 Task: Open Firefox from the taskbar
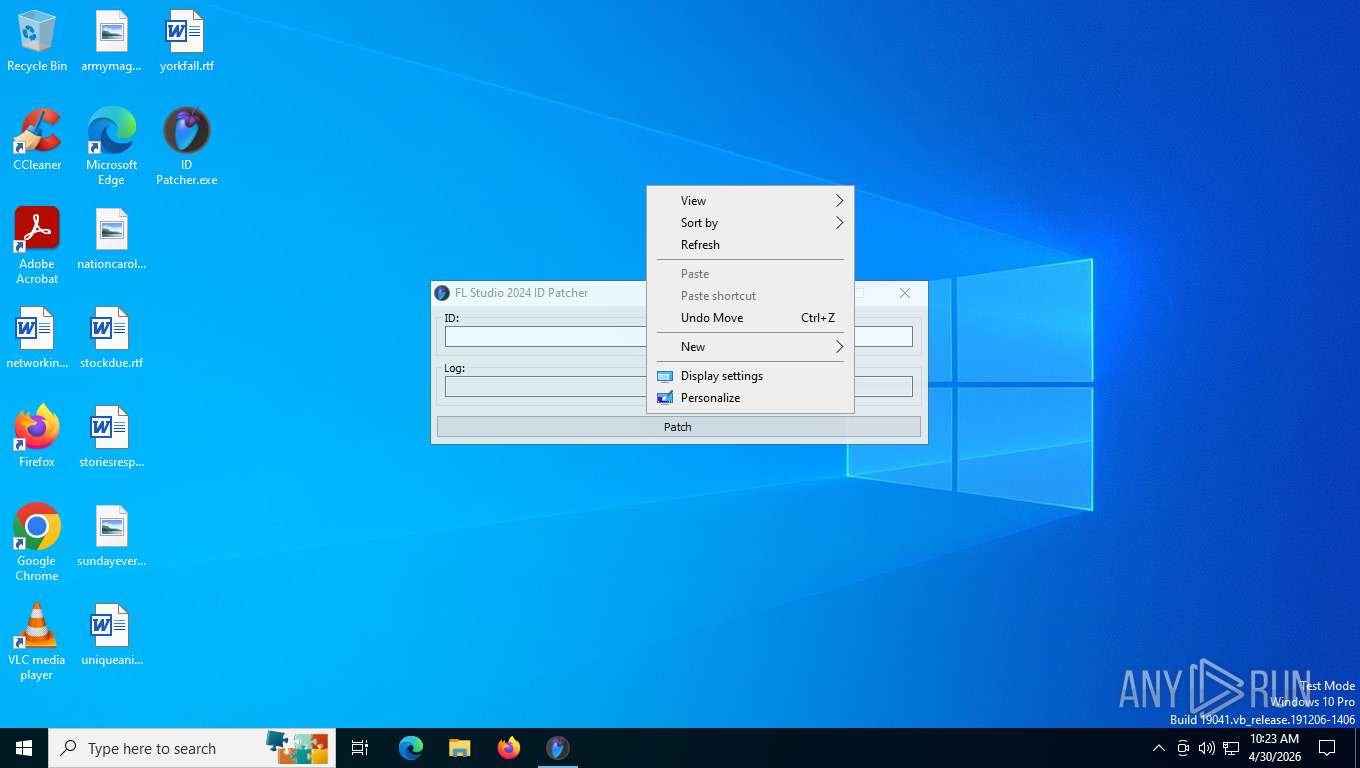coord(509,748)
